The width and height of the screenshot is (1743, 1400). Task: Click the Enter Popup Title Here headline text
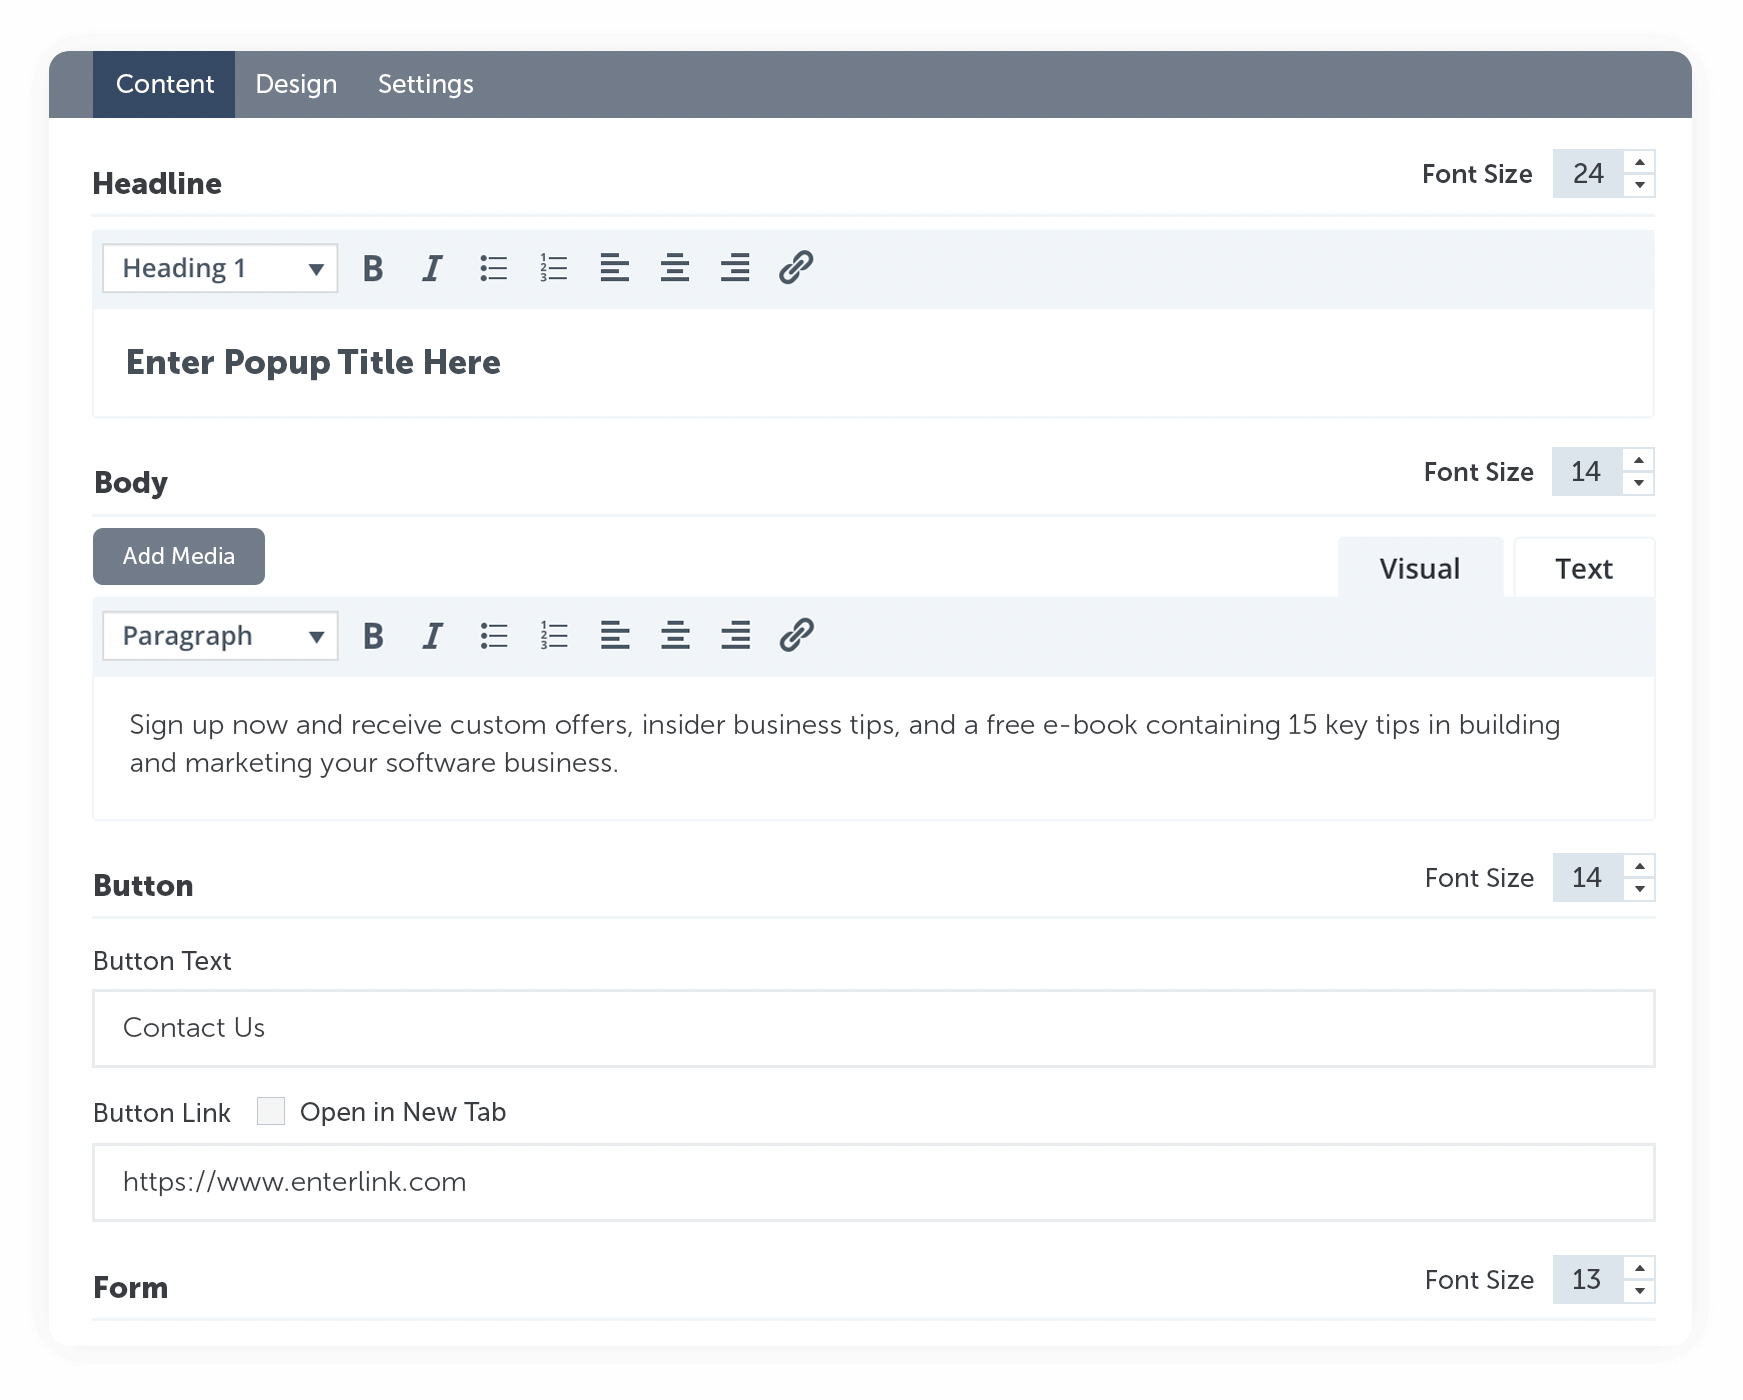313,362
